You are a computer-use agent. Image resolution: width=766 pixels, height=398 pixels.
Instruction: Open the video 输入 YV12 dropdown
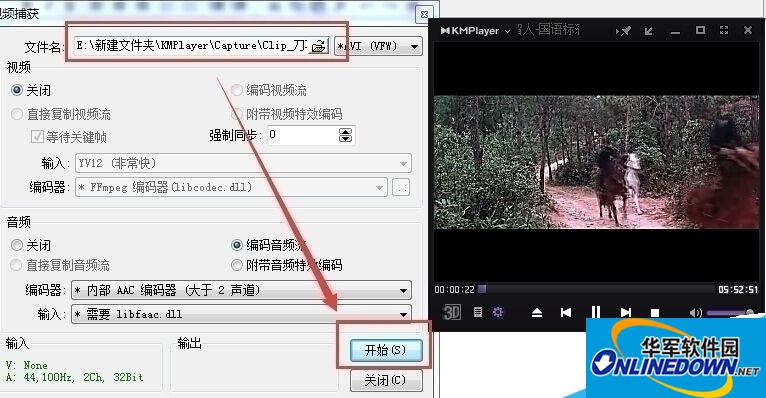point(243,163)
